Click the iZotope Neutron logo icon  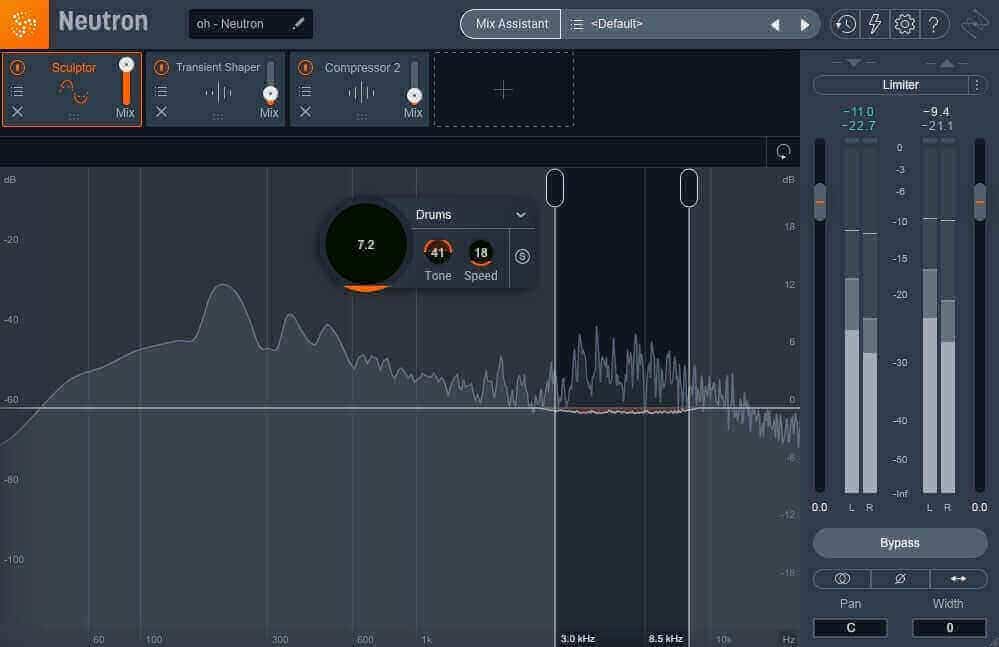point(24,24)
